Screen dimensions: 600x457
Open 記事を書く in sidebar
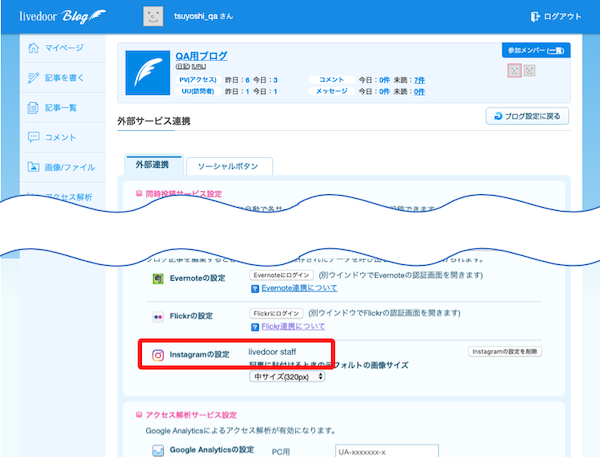(x=64, y=78)
